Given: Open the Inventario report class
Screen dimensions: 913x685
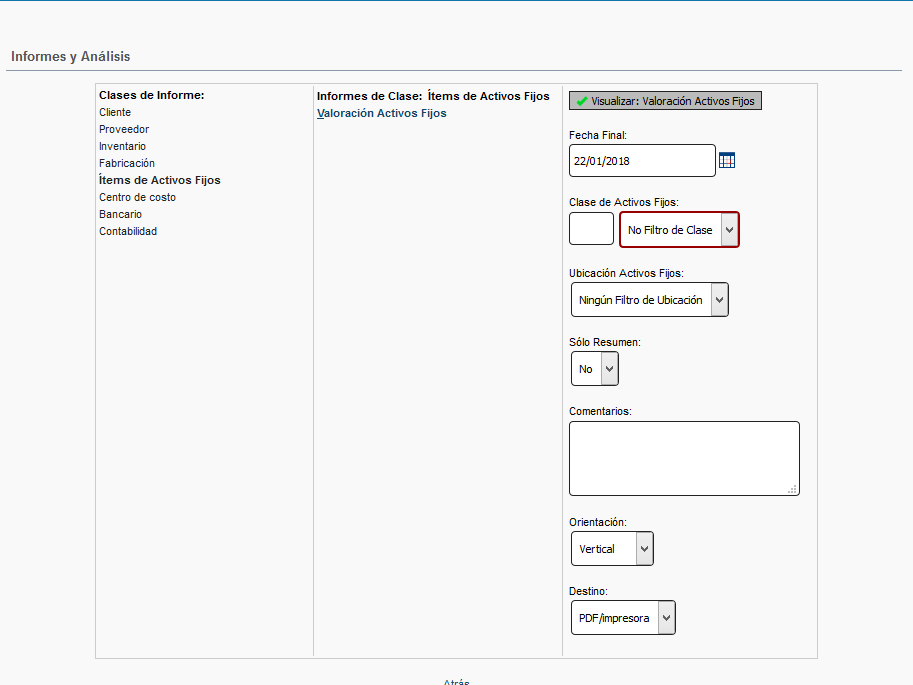Looking at the screenshot, I should (x=122, y=146).
